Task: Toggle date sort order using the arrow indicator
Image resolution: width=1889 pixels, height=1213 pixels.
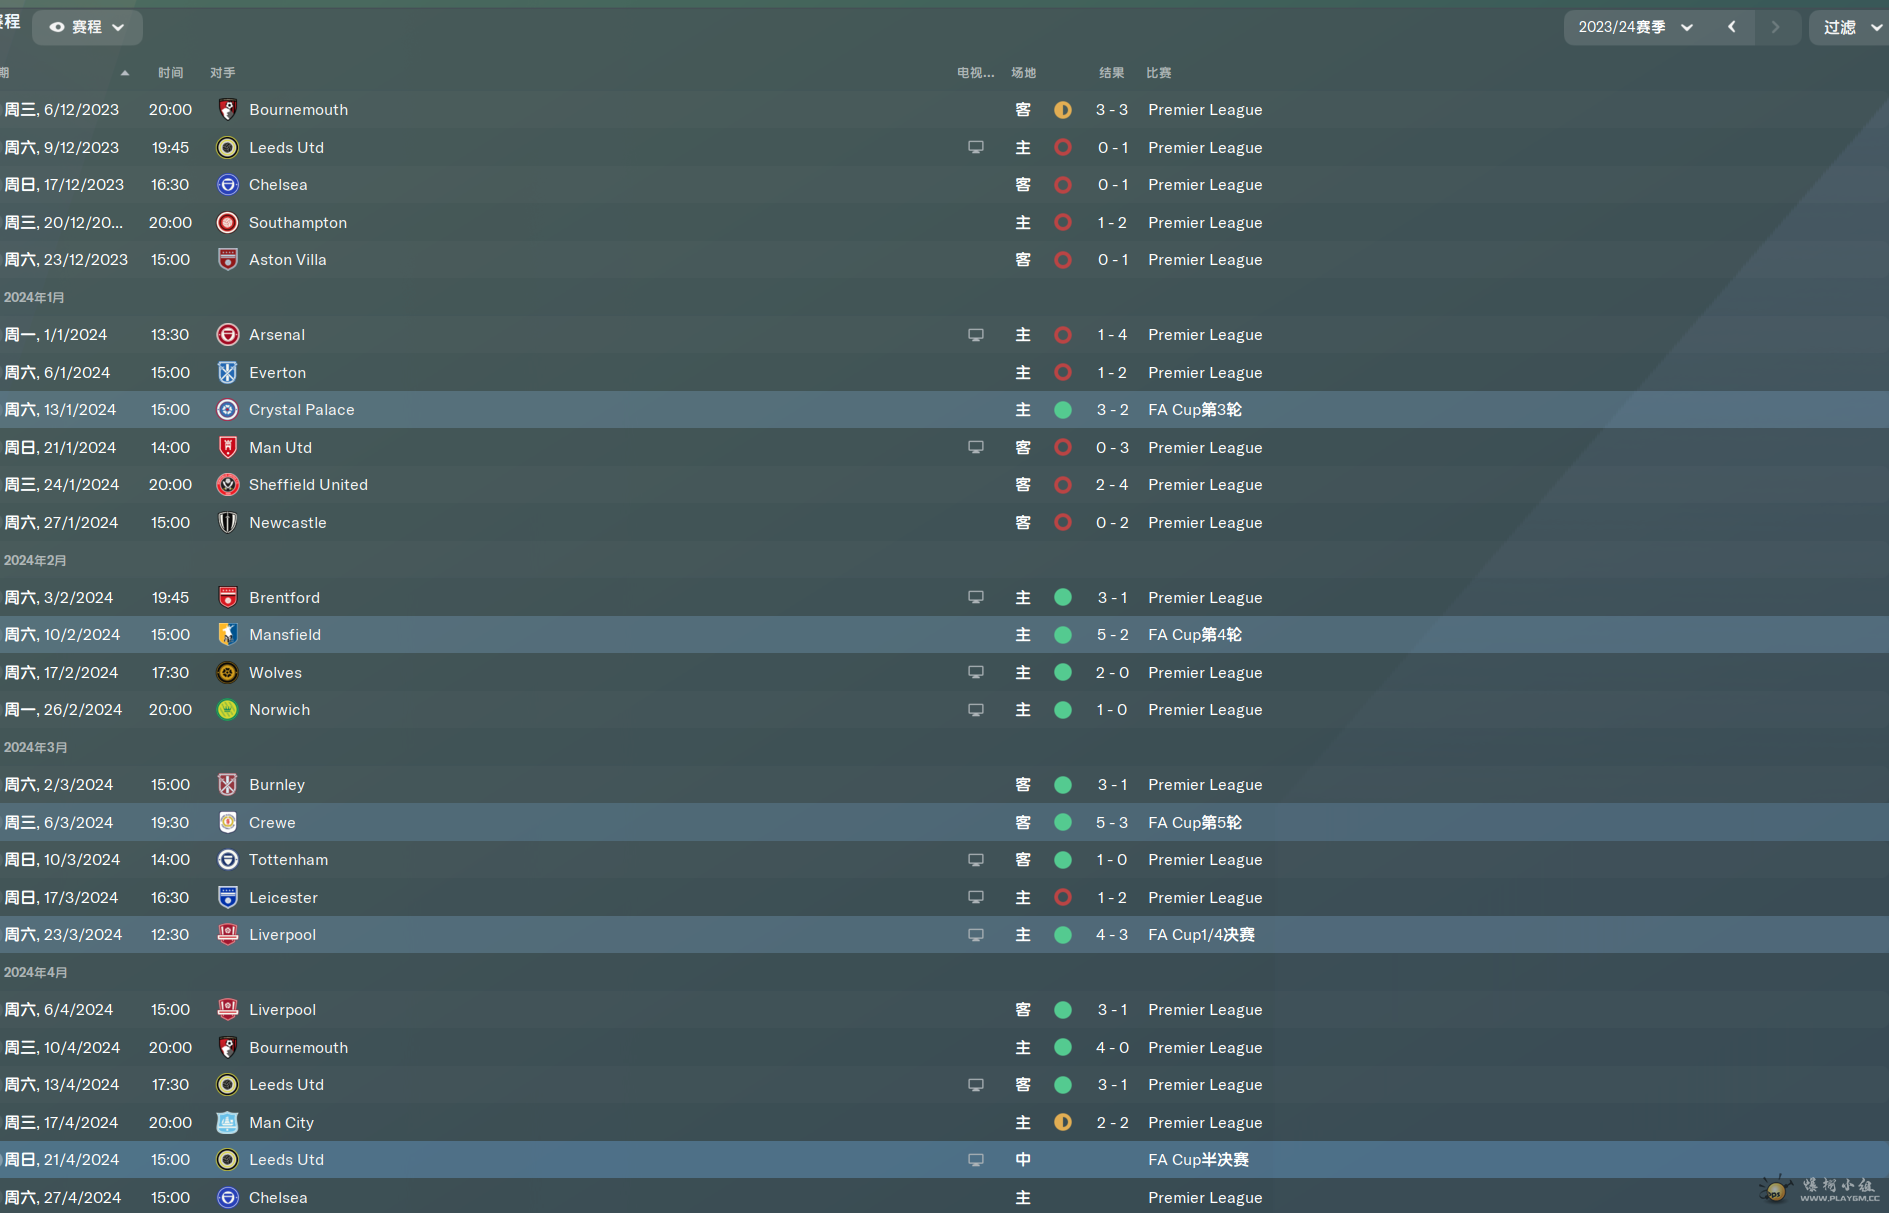Action: click(125, 73)
